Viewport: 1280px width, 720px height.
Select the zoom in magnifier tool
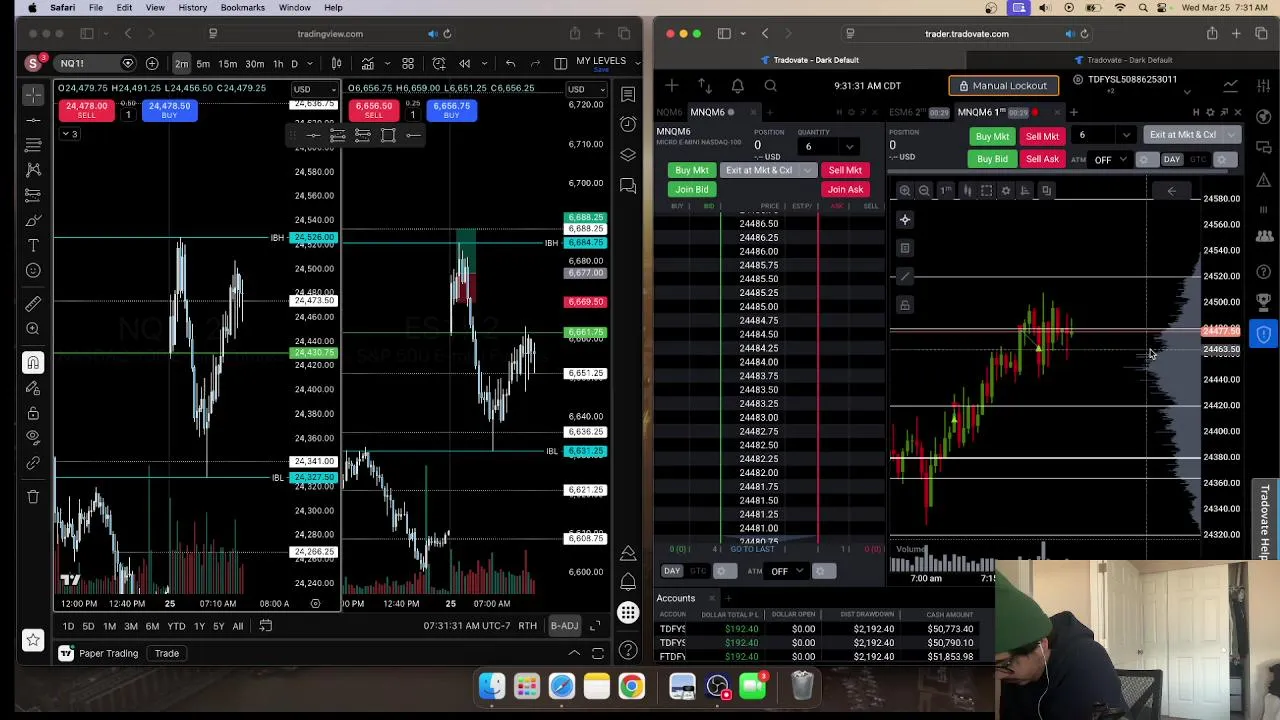tap(33, 328)
